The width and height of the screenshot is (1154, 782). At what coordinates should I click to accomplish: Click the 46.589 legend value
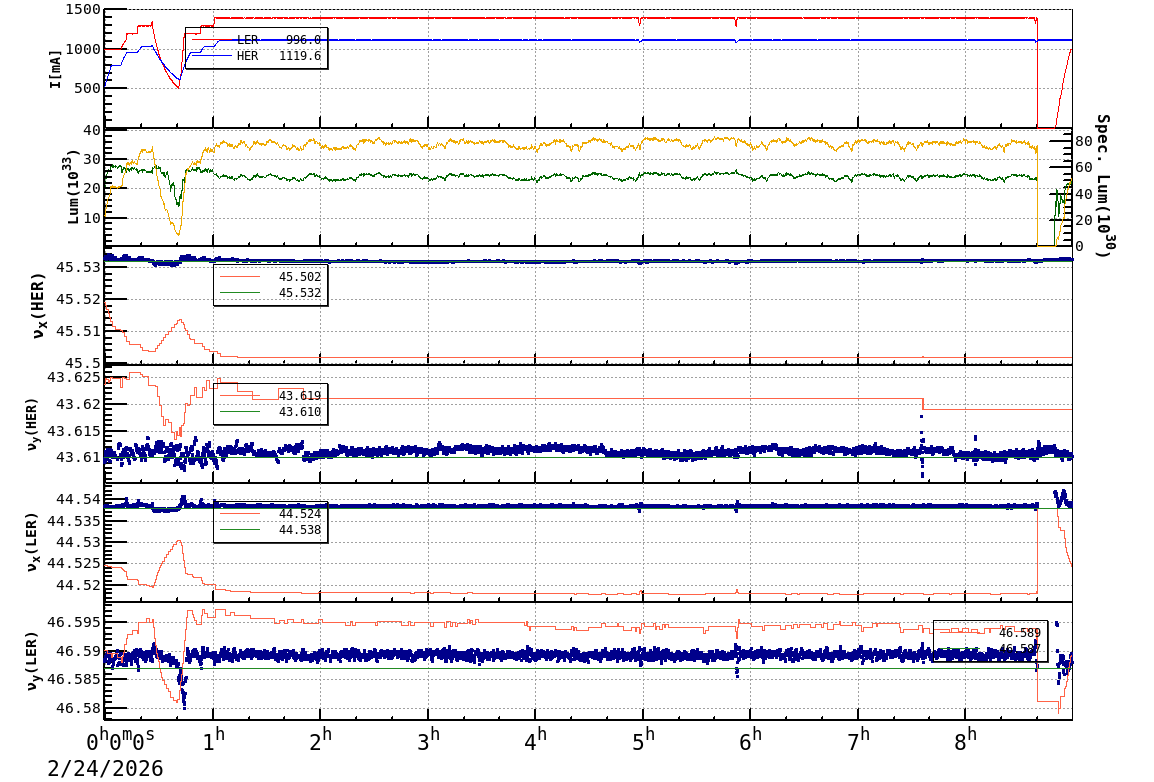(1019, 633)
